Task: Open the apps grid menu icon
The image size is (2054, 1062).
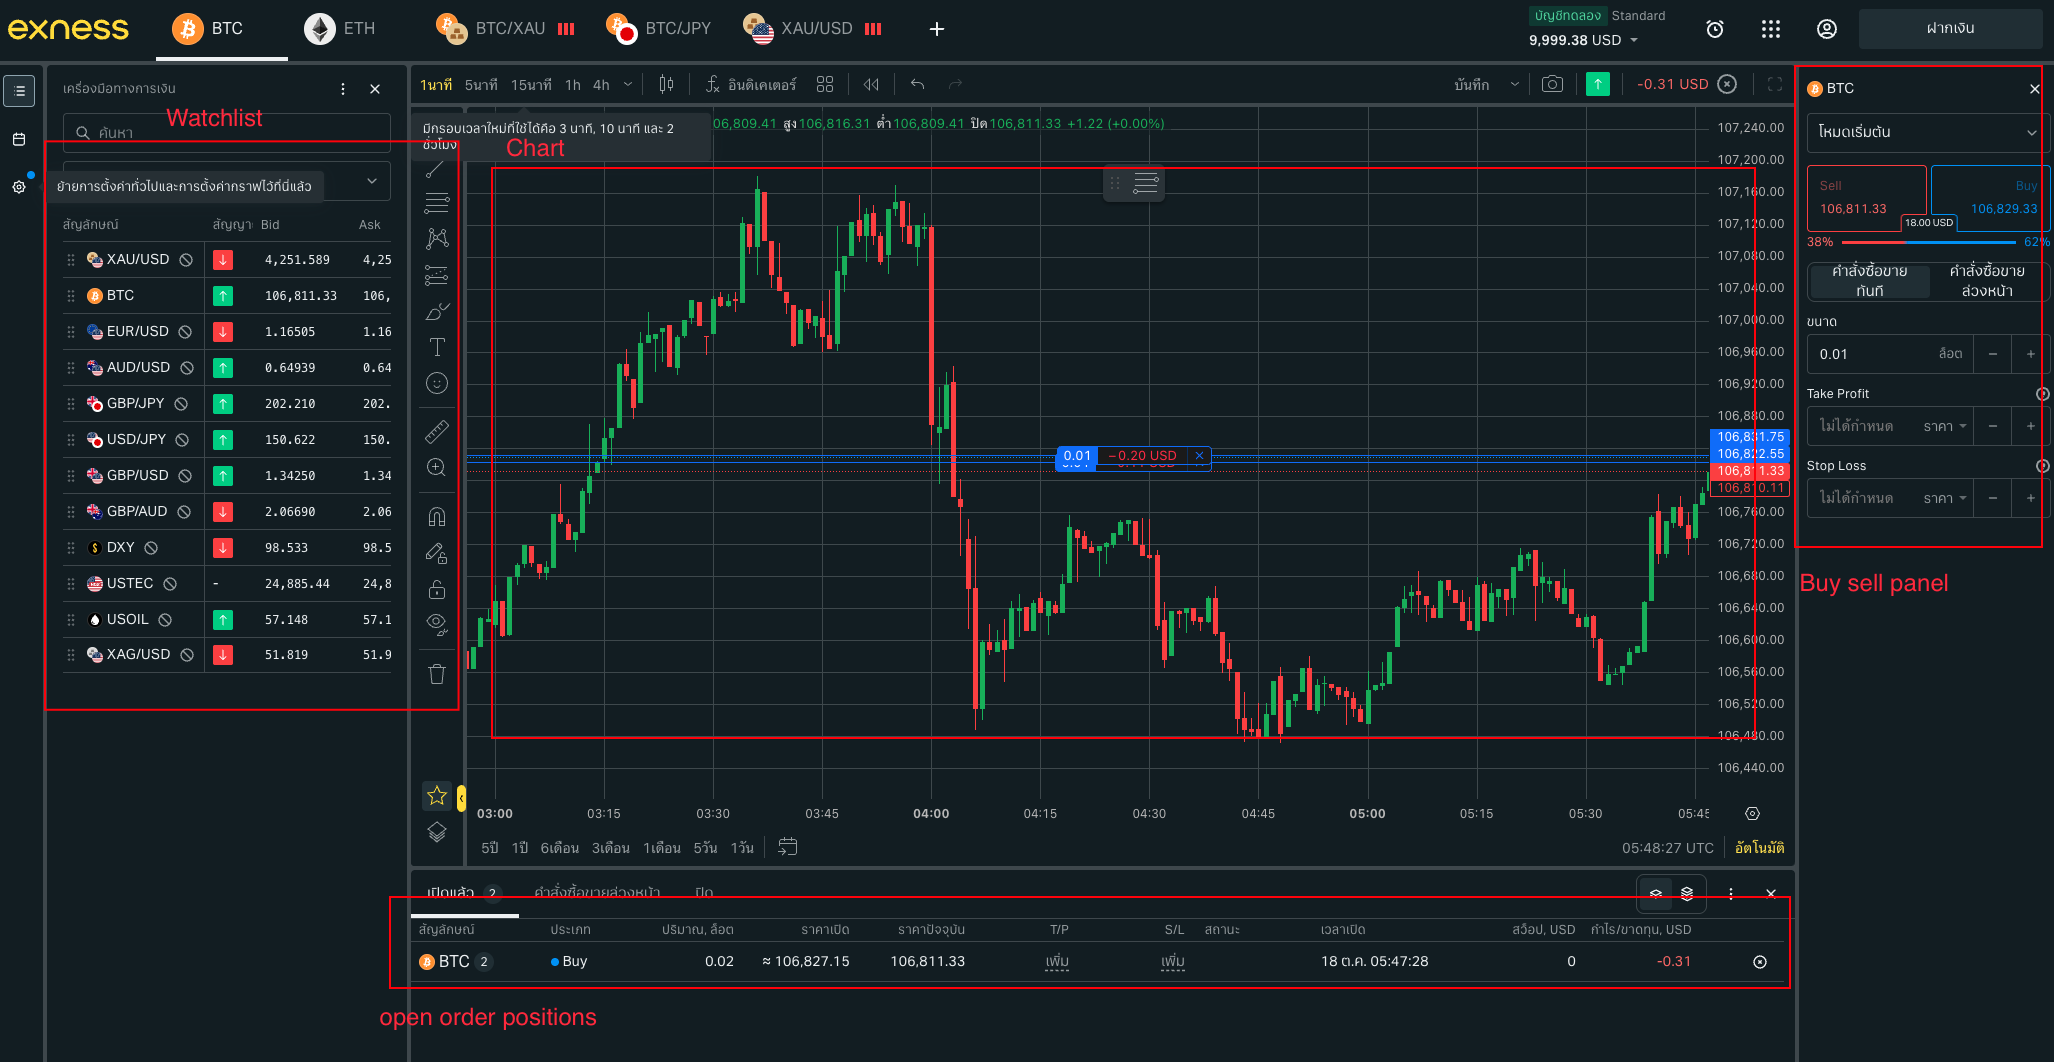Action: pos(1770,29)
